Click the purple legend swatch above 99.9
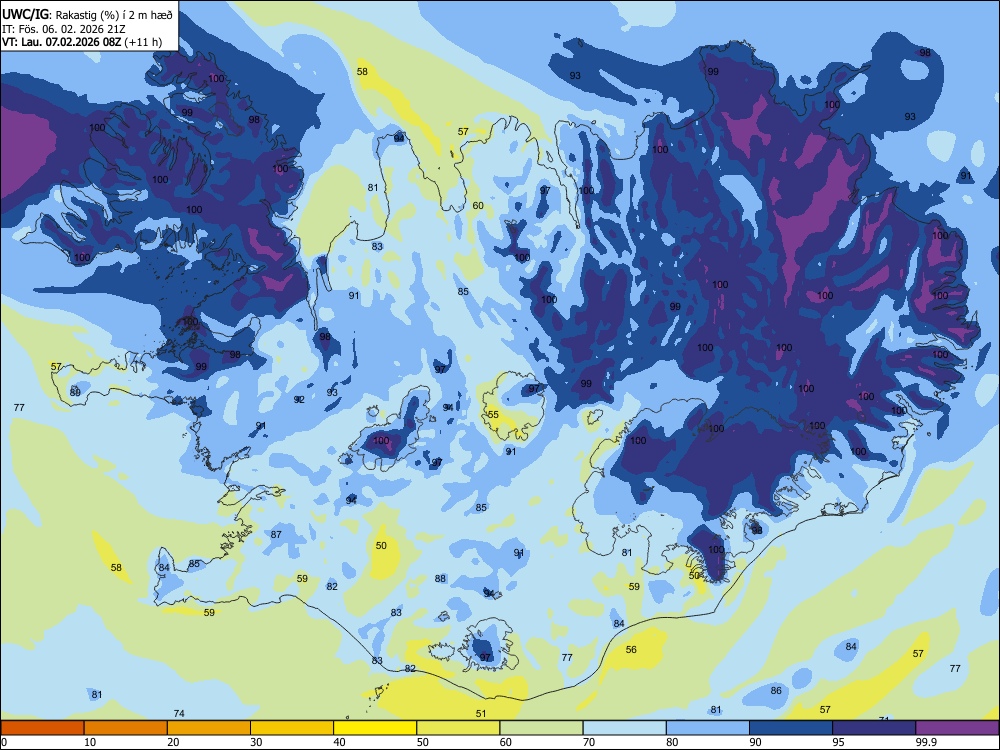The image size is (1000, 750). 957,728
